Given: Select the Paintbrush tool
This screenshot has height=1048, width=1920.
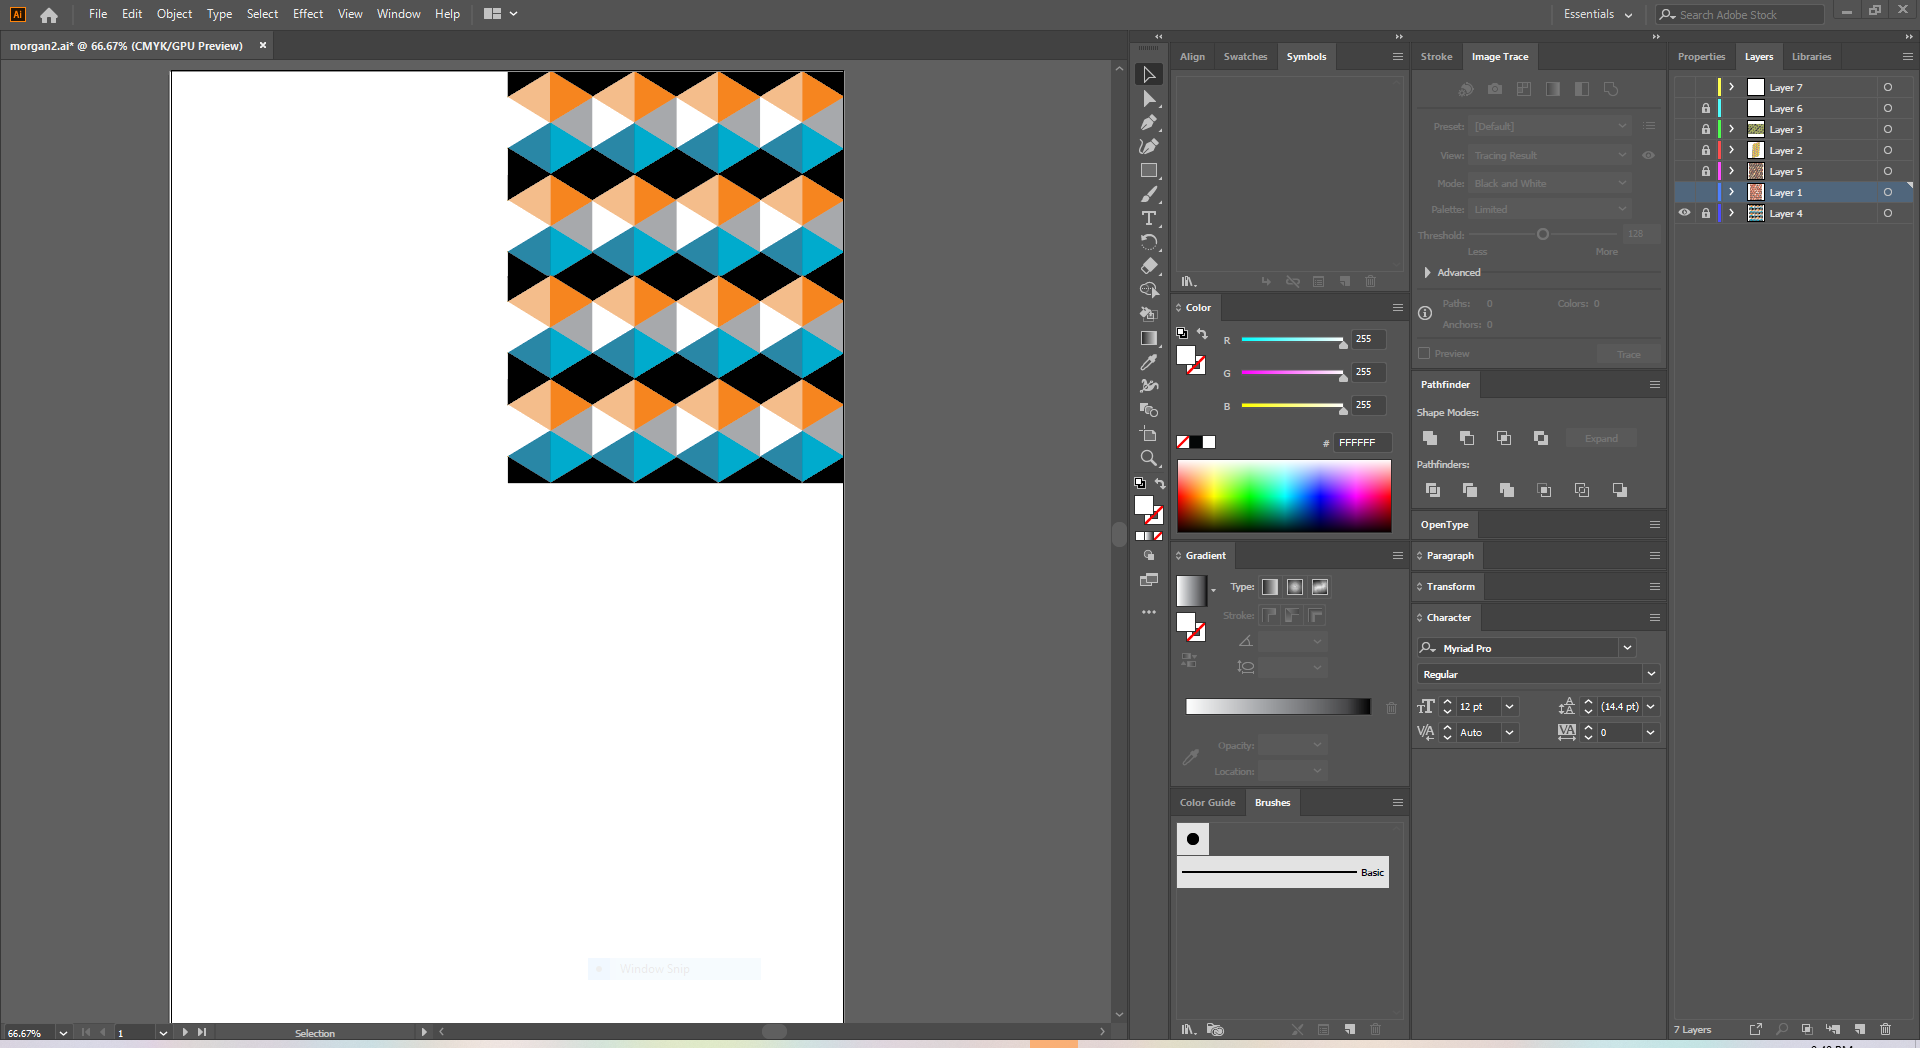Looking at the screenshot, I should [1149, 195].
